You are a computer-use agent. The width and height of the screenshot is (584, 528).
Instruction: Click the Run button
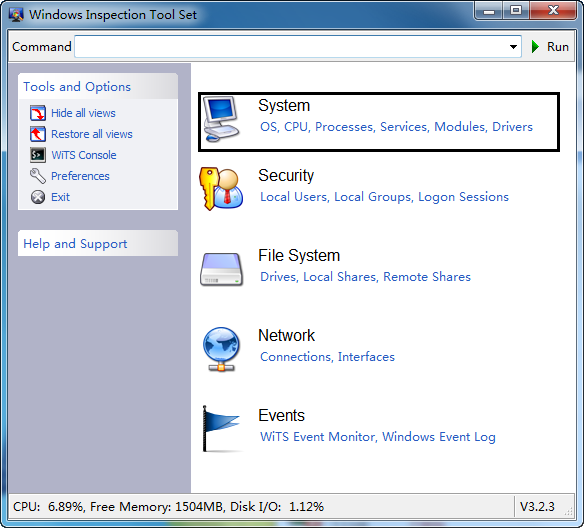click(549, 47)
